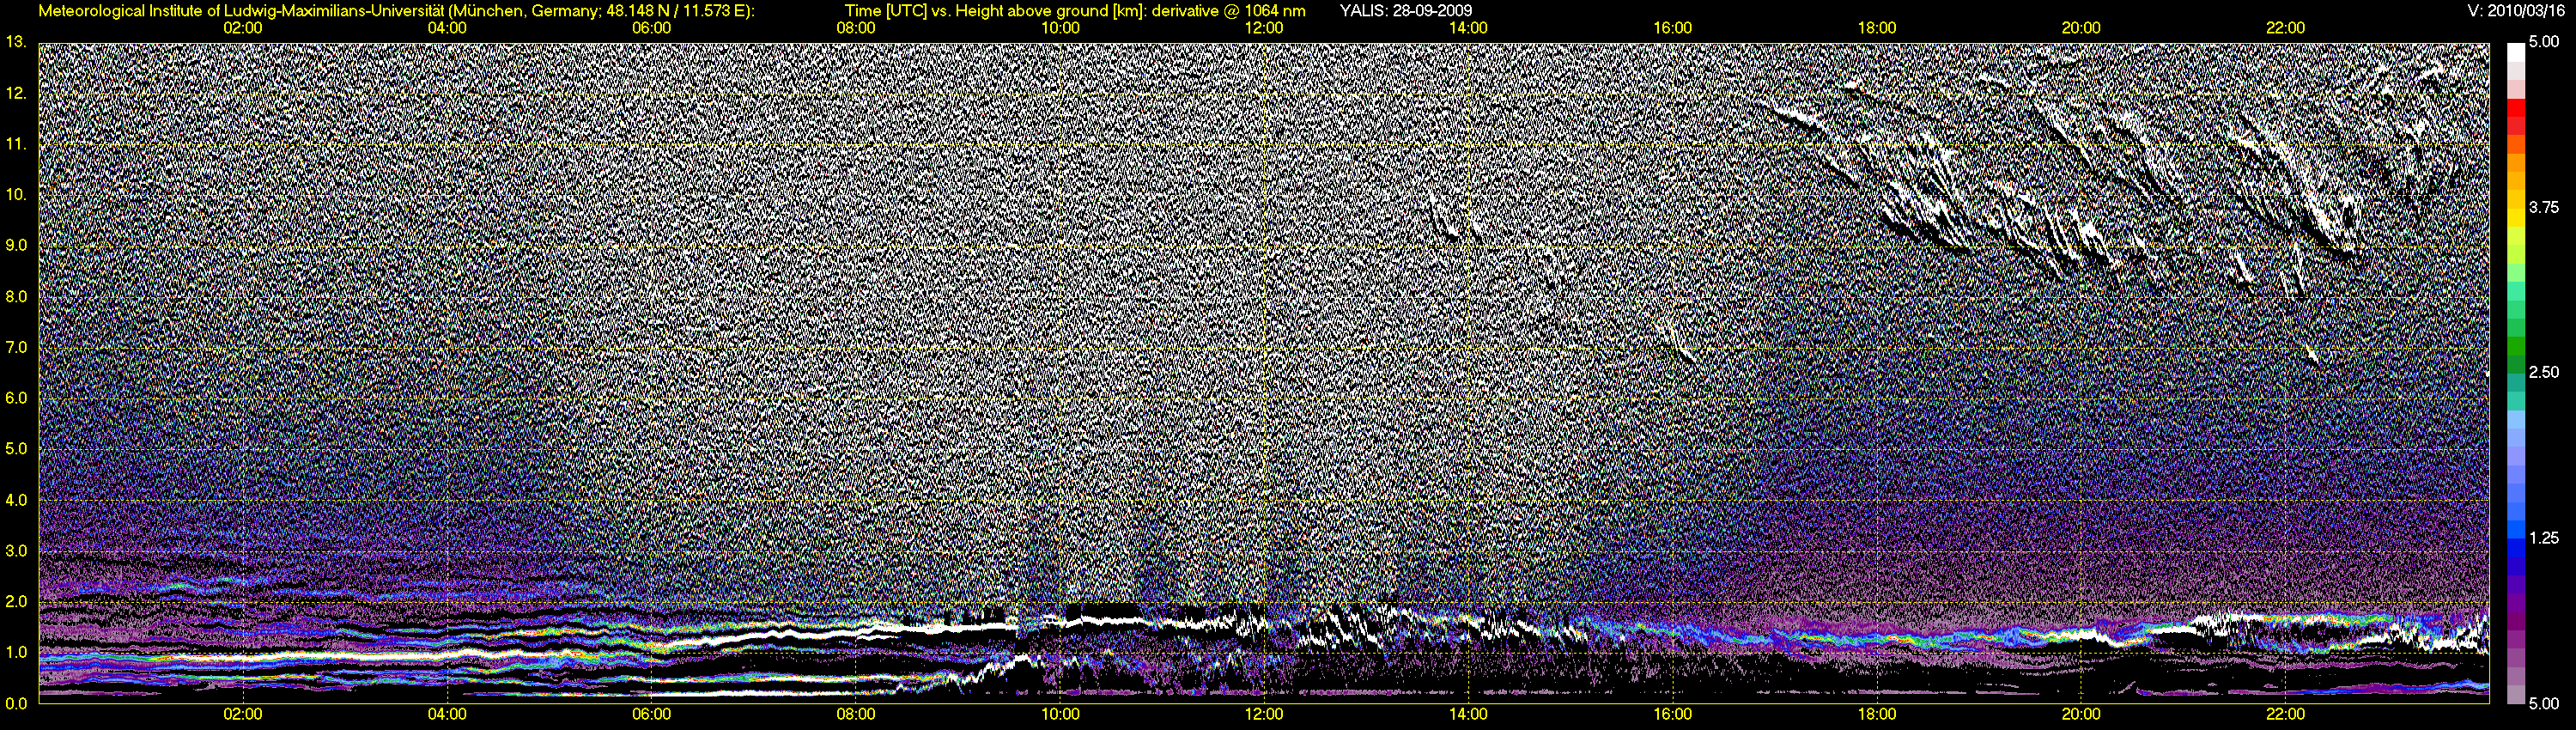Select the 02:00 tick on the top time axis
Screen dimensions: 2576x730
[243, 28]
